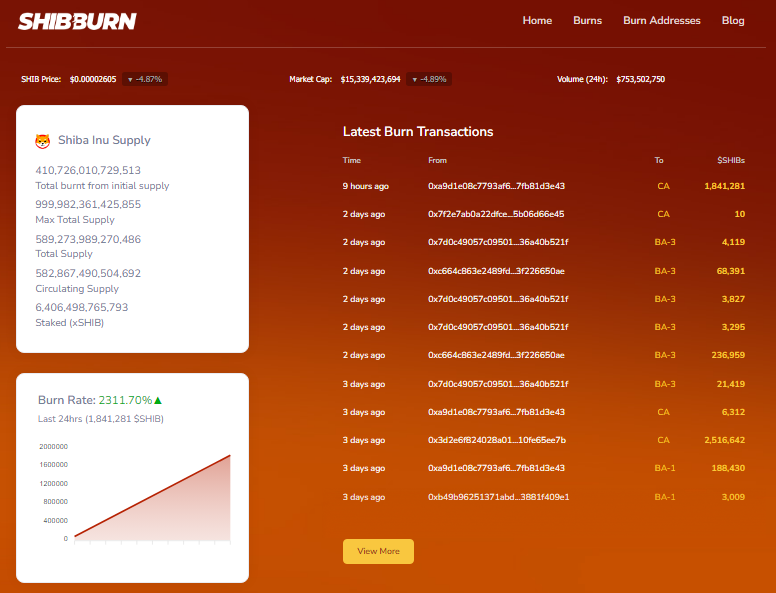The image size is (776, 593).
Task: Click the CA link for the 10 SHIB burn
Action: (663, 214)
